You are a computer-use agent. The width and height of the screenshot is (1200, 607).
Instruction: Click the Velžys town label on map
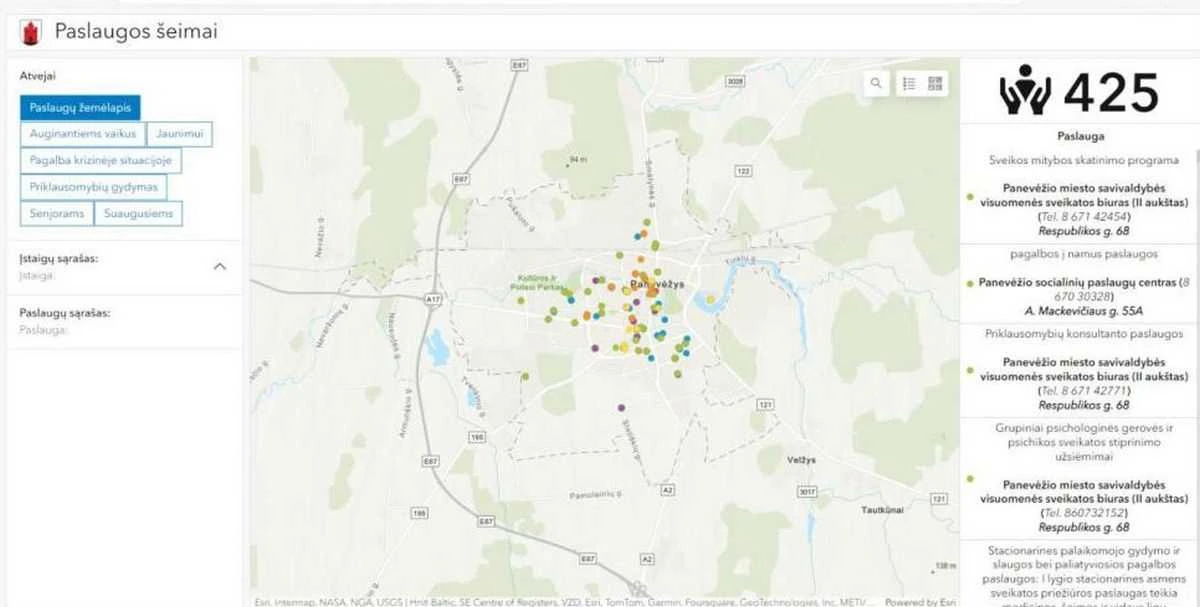click(x=800, y=459)
